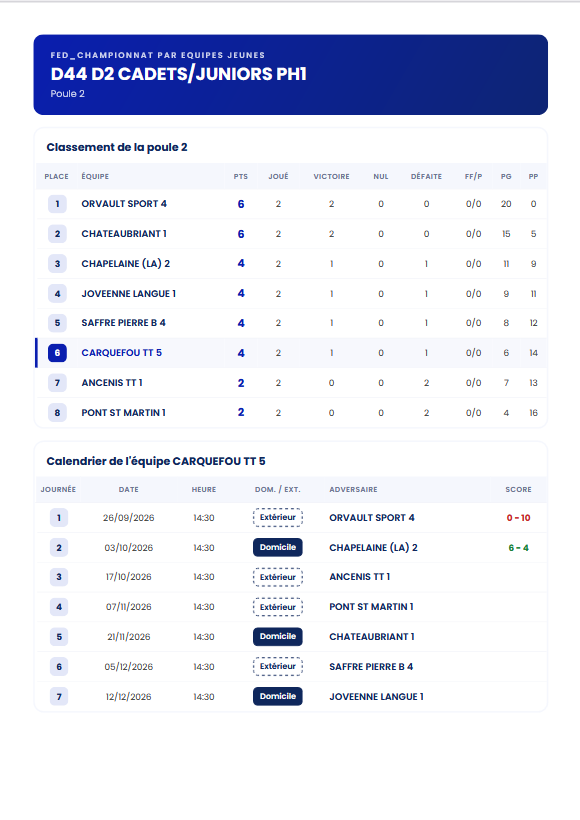The height and width of the screenshot is (820, 580).
Task: Click the NUL column header
Action: (381, 177)
